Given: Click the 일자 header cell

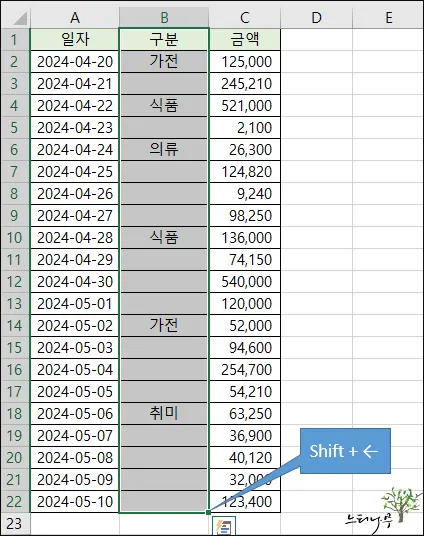Looking at the screenshot, I should [75, 40].
